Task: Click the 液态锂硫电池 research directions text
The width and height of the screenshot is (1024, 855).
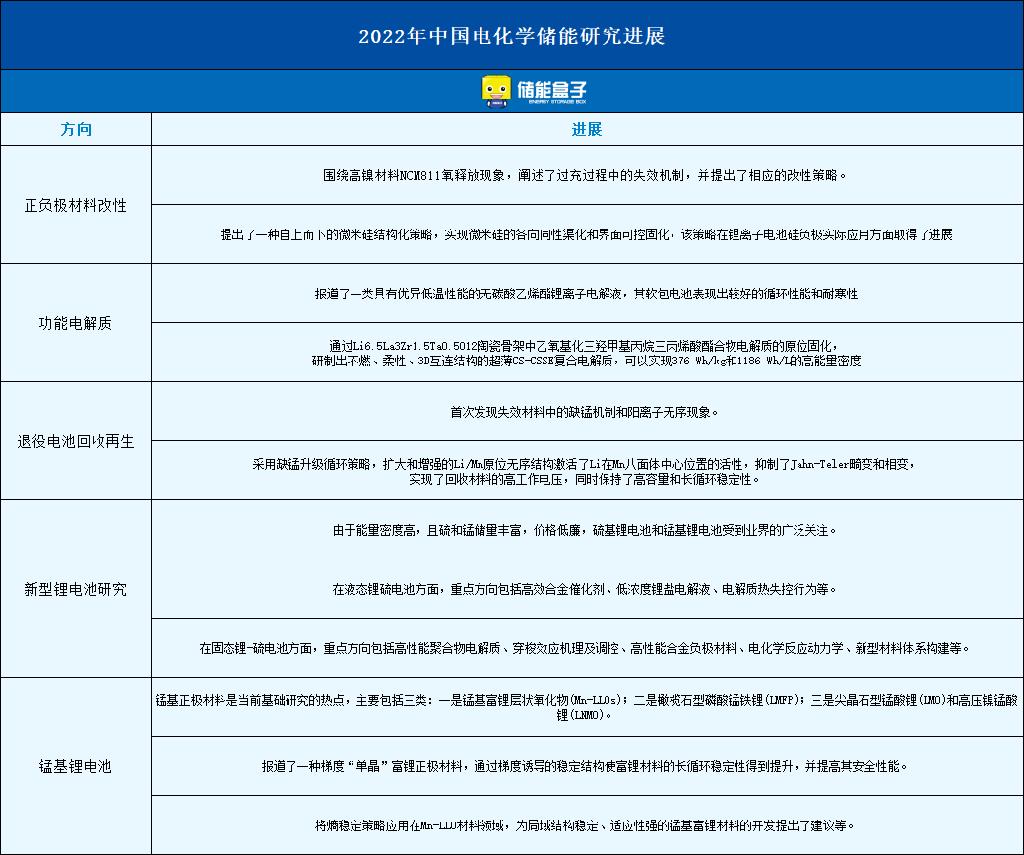Action: tap(586, 589)
